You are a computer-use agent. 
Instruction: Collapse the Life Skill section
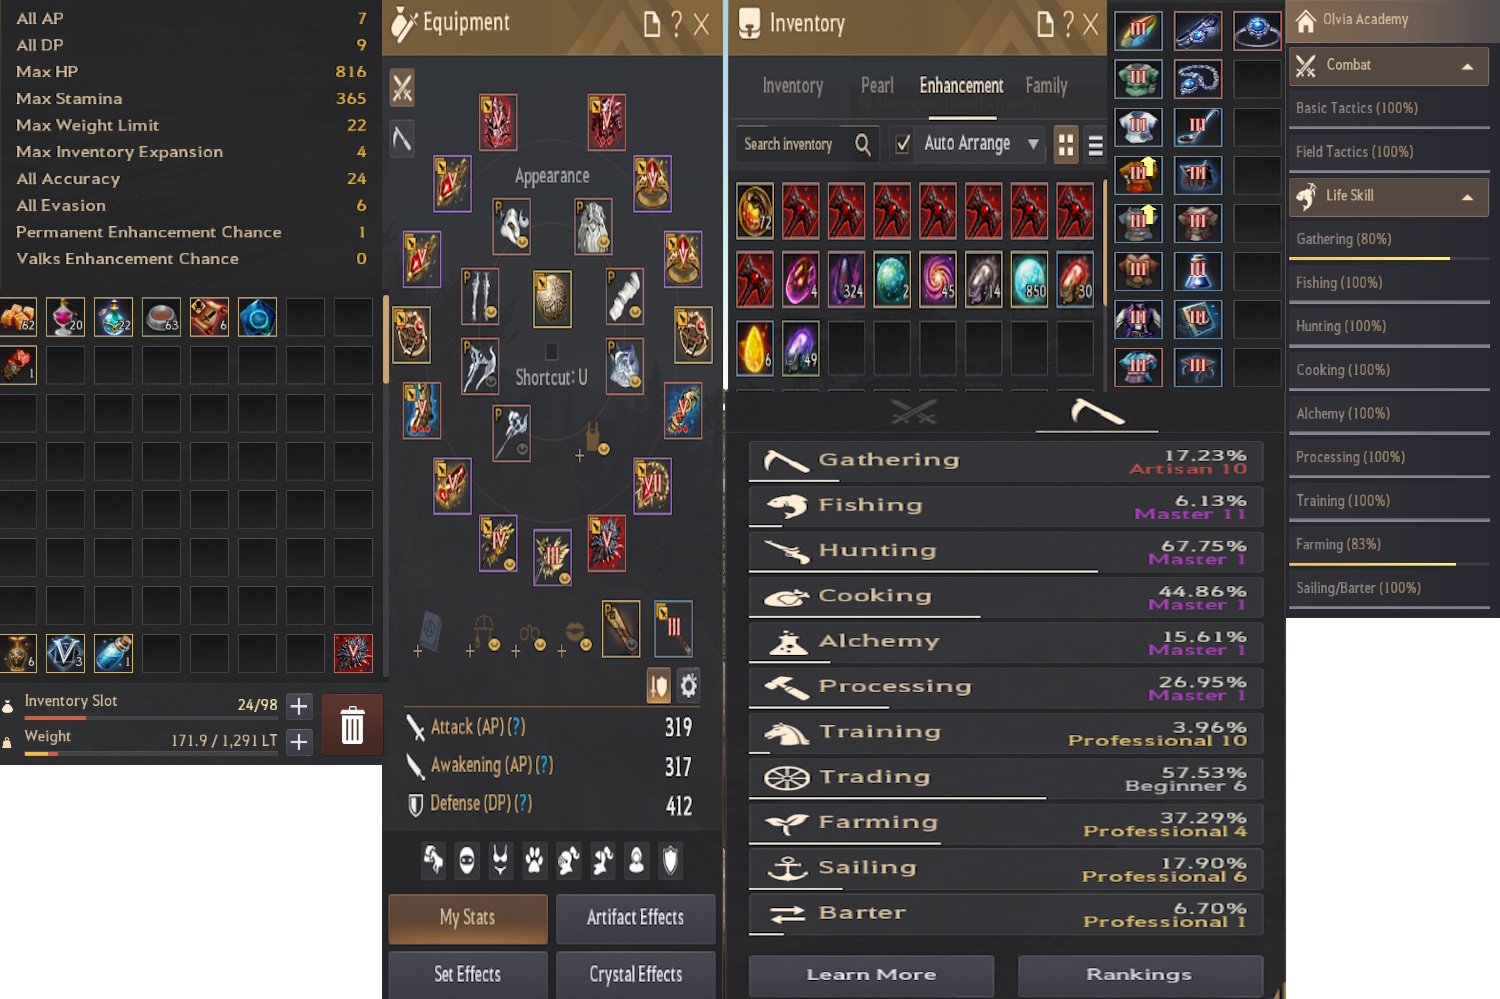pyautogui.click(x=1467, y=197)
